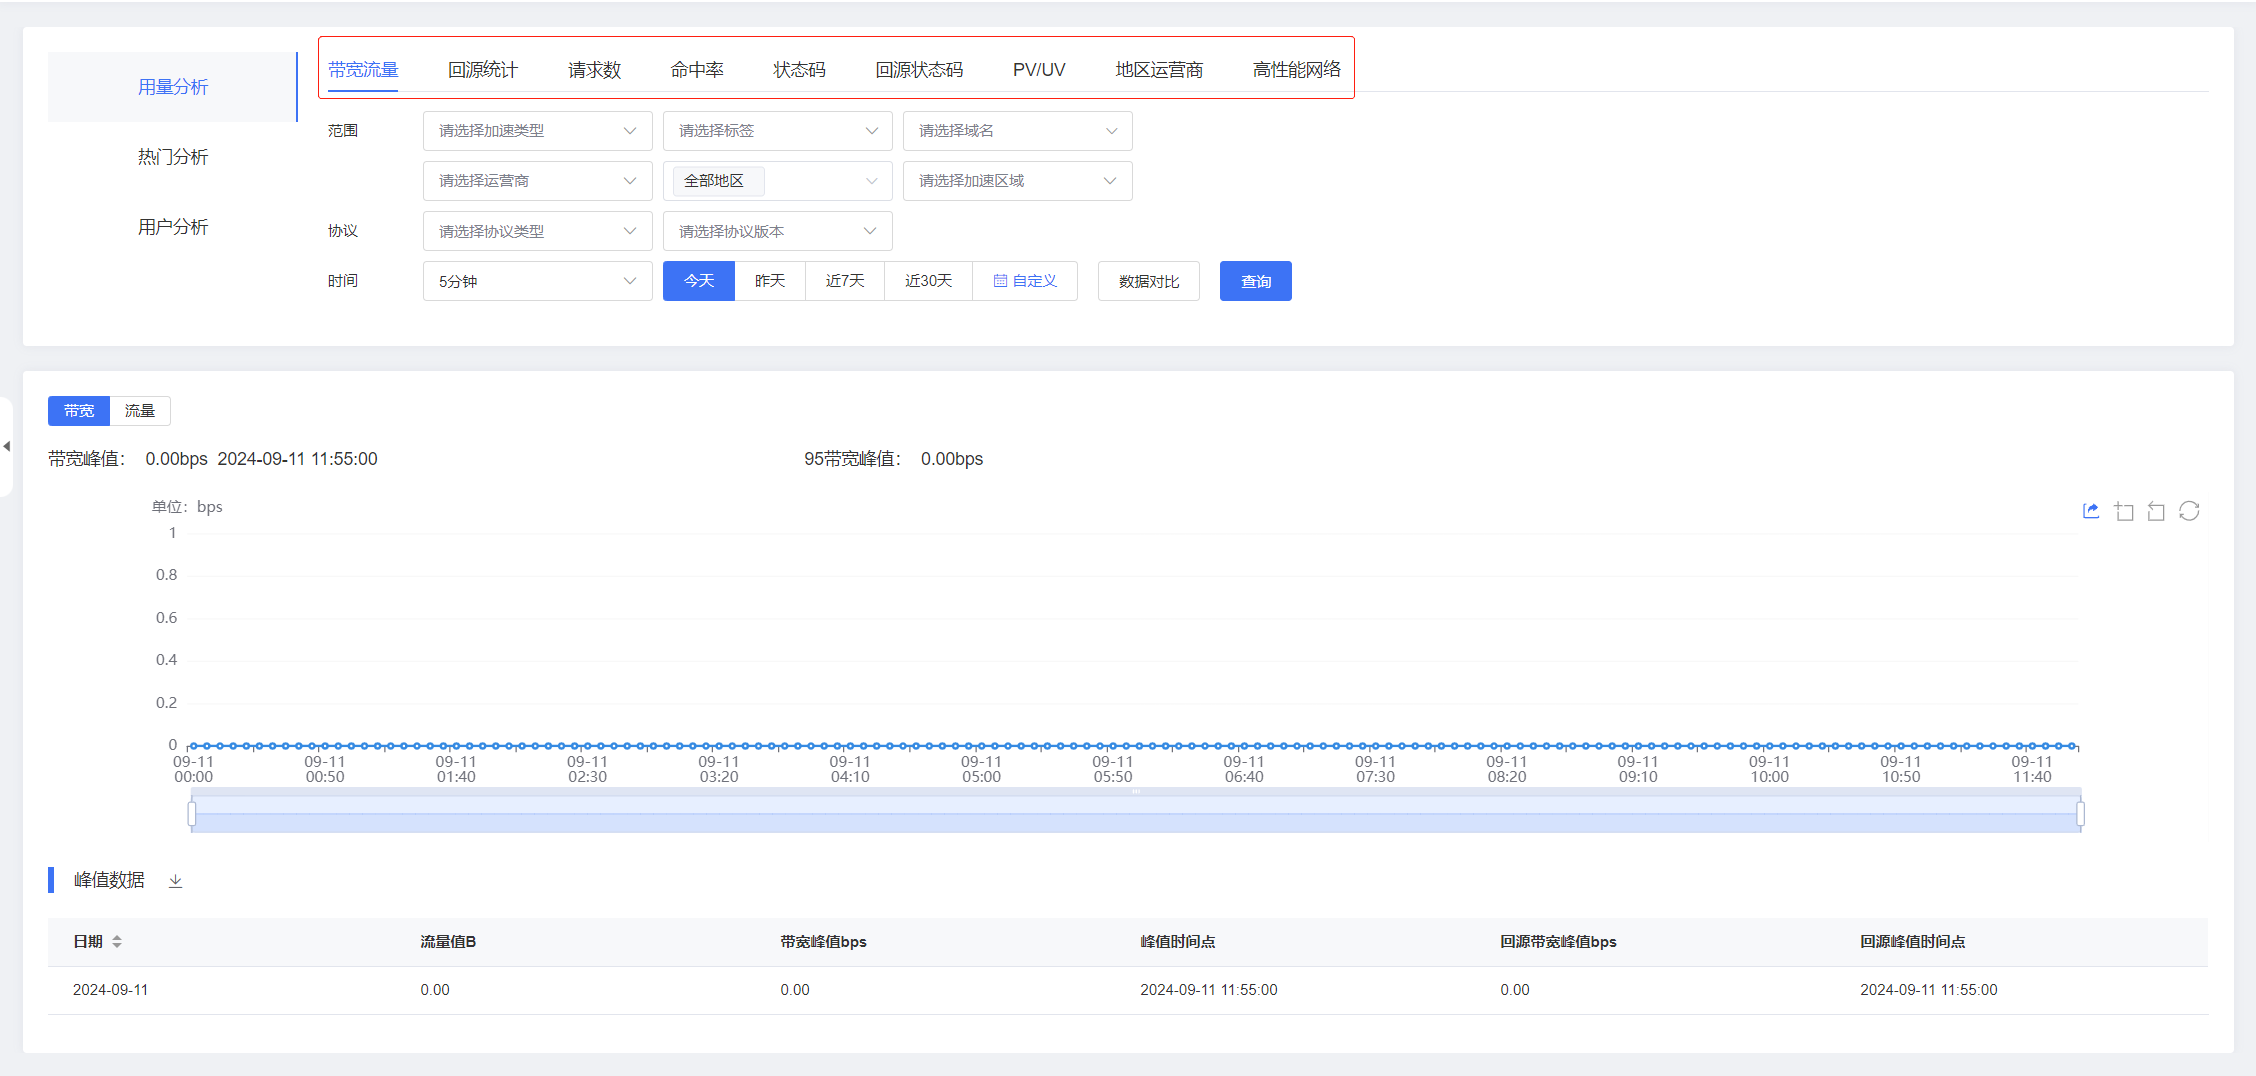Open the 5分钟 granularity dropdown
This screenshot has width=2256, height=1076.
538,281
